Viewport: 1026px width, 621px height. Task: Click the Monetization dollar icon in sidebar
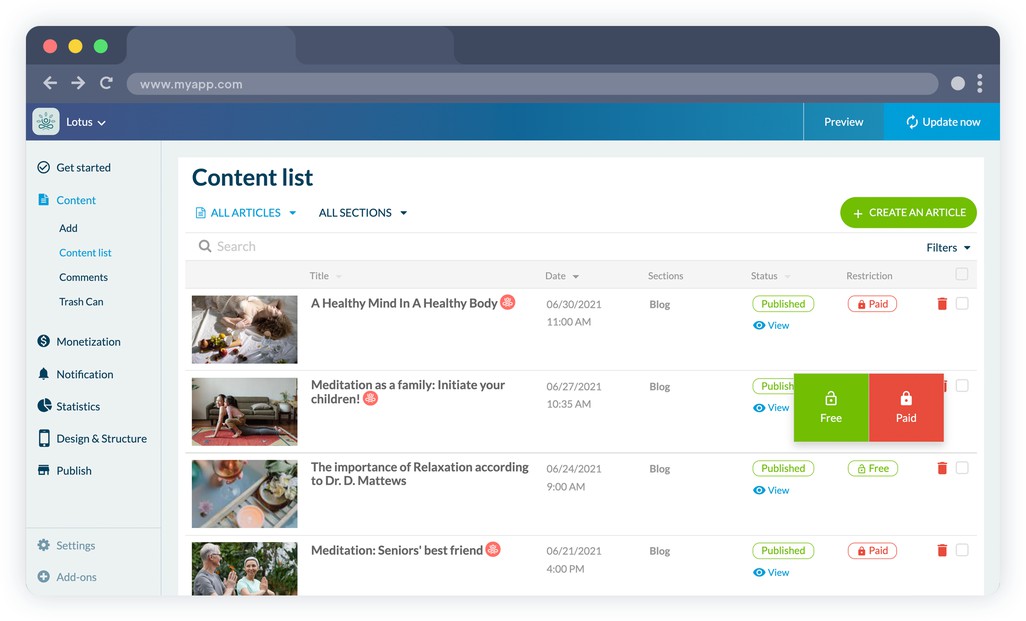[x=44, y=341]
